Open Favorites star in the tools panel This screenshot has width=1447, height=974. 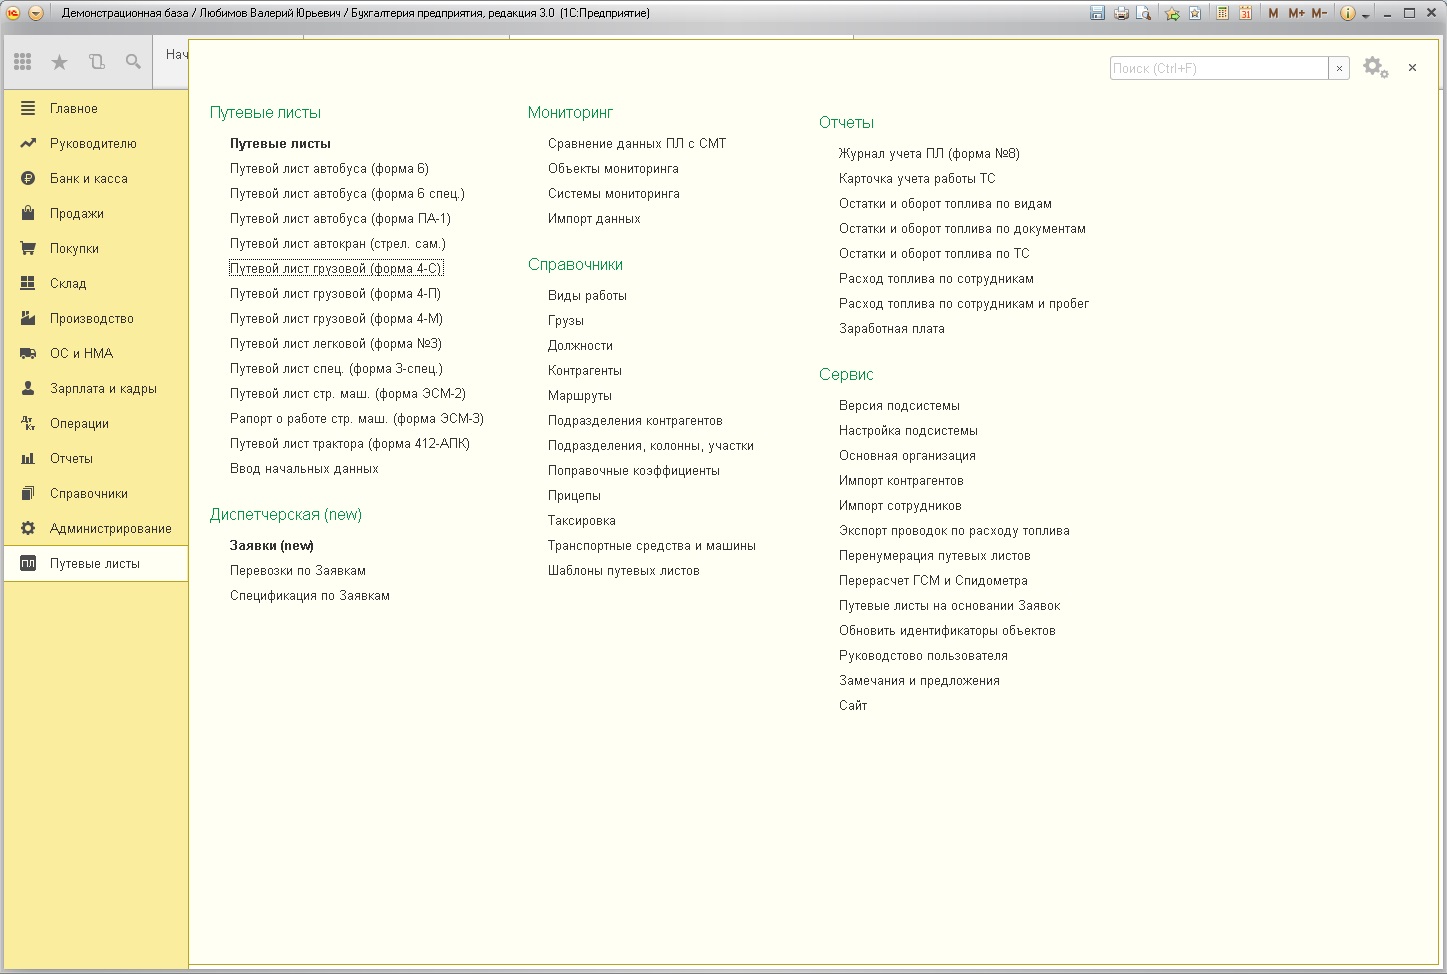pyautogui.click(x=59, y=62)
